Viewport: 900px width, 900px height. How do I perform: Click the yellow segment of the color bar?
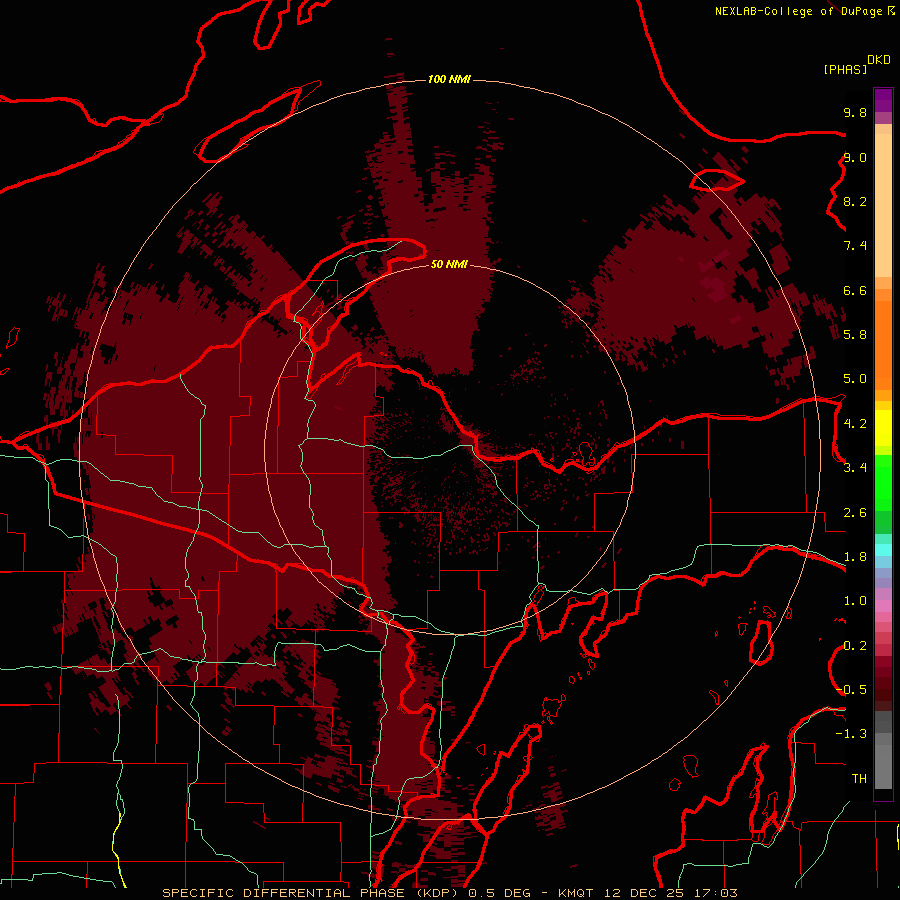click(x=883, y=428)
